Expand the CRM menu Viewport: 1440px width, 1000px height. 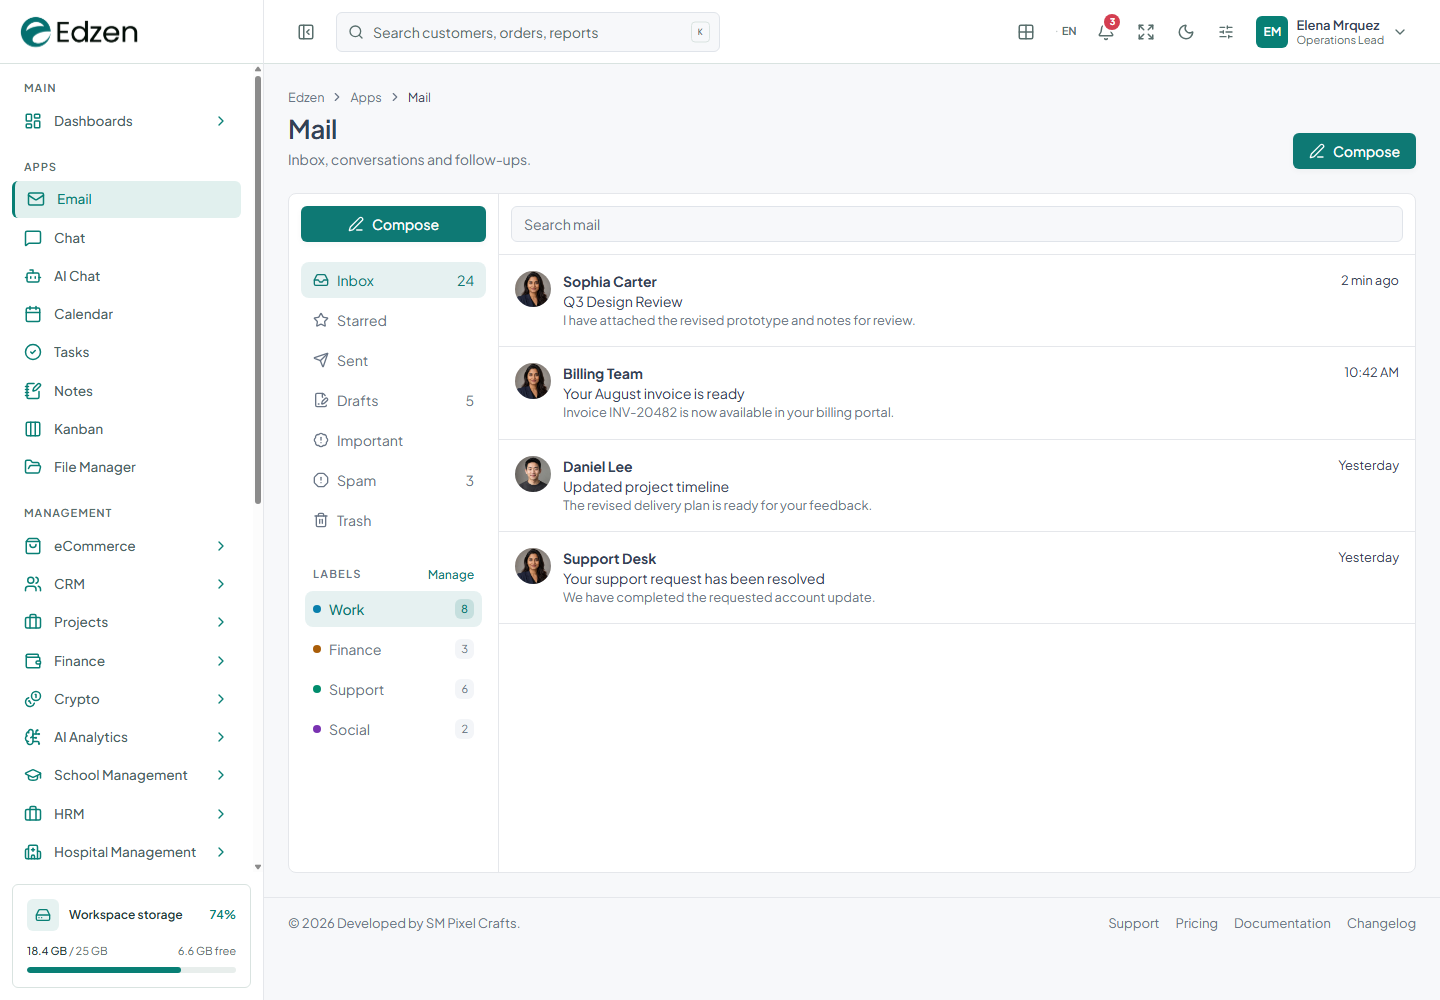(x=126, y=584)
